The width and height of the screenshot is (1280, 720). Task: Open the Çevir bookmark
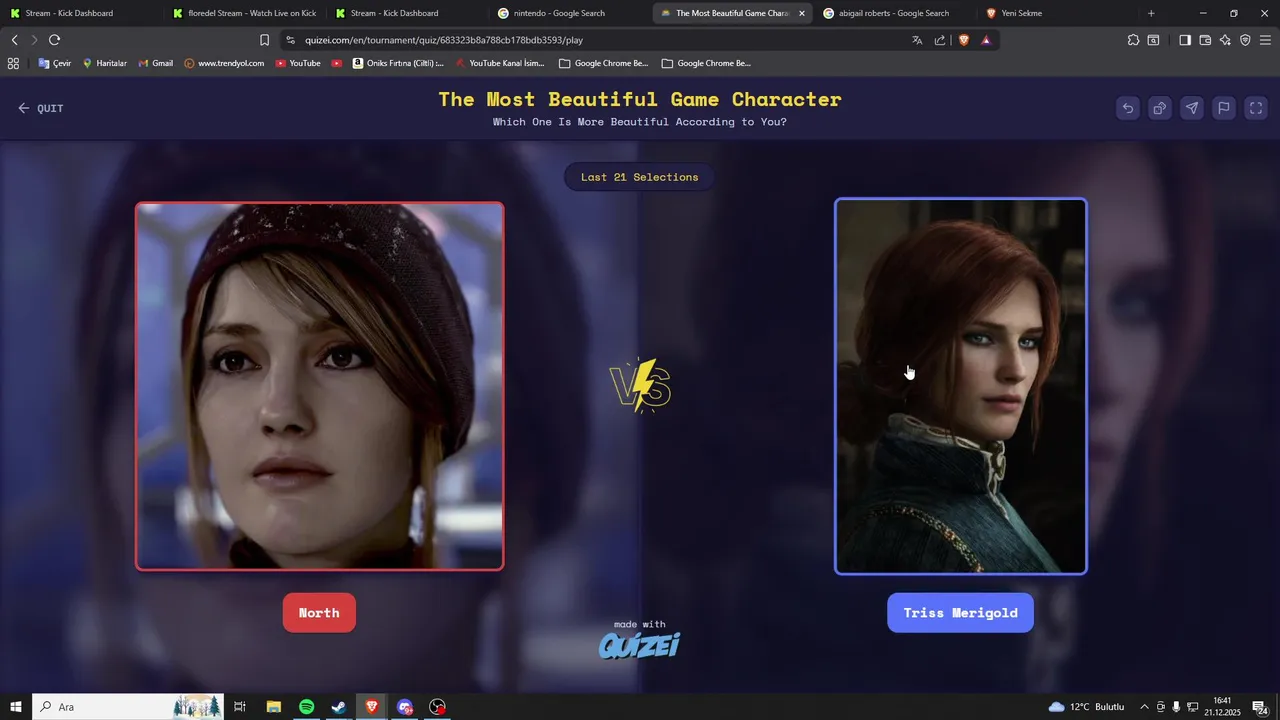tap(55, 63)
